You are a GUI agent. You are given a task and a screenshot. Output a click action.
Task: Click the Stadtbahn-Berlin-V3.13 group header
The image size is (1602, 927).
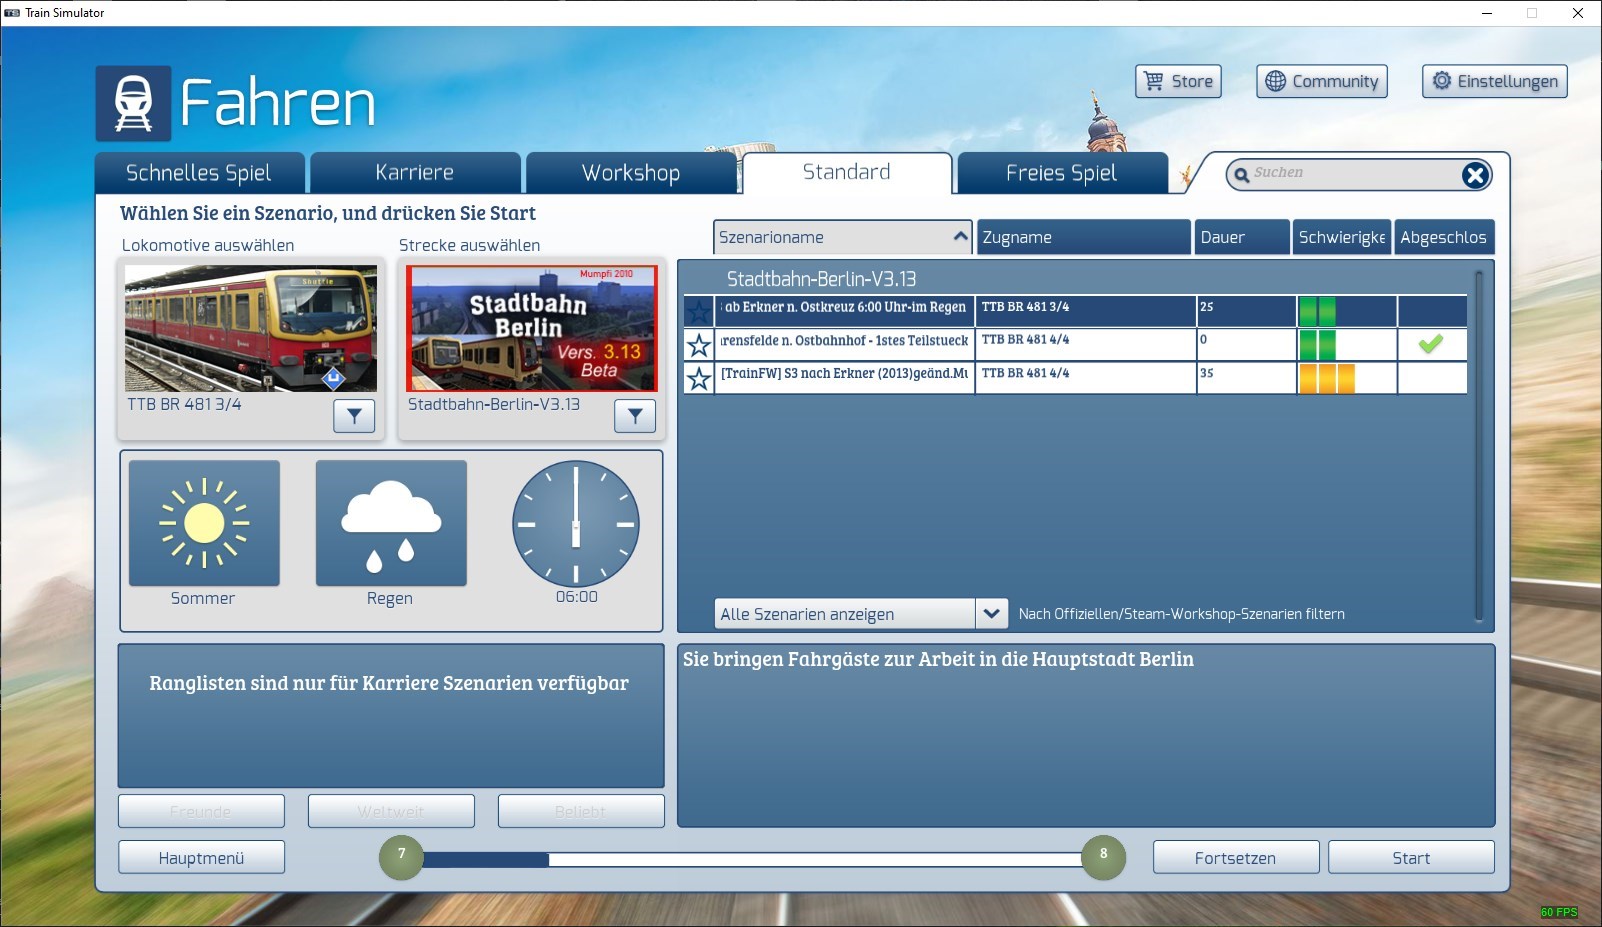[x=821, y=279]
